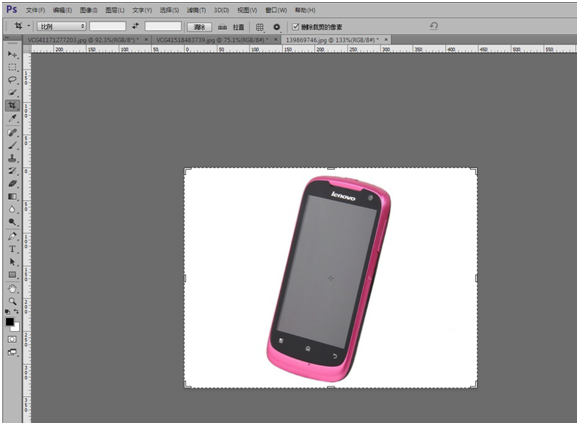This screenshot has height=425, width=579.
Task: Open the Window menu
Action: (x=276, y=10)
